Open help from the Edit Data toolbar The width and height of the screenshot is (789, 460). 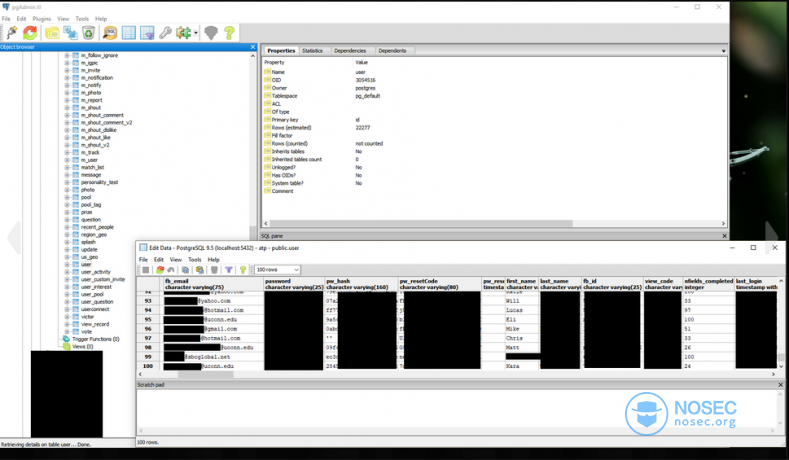pyautogui.click(x=243, y=270)
